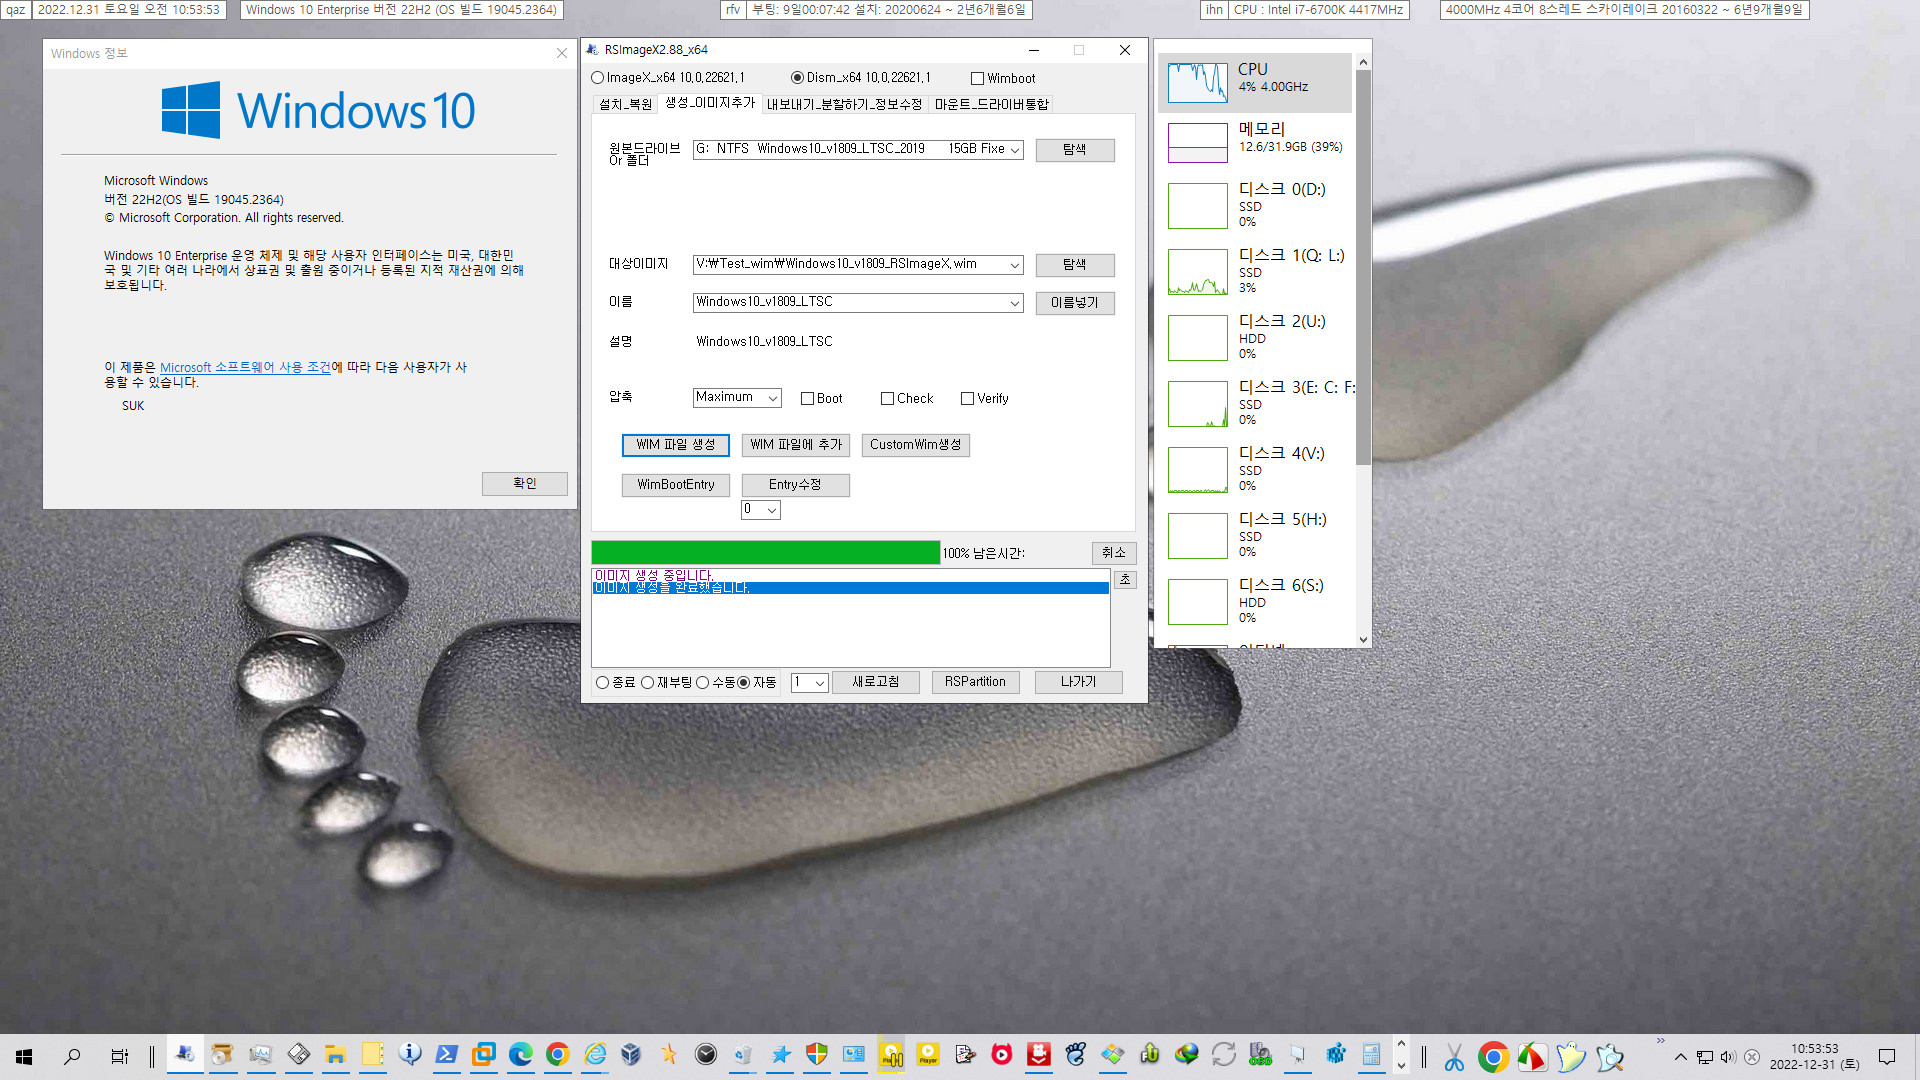Viewport: 1920px width, 1080px height.
Task: Launch Microsoft Edge from taskbar
Action: pyautogui.click(x=520, y=1055)
